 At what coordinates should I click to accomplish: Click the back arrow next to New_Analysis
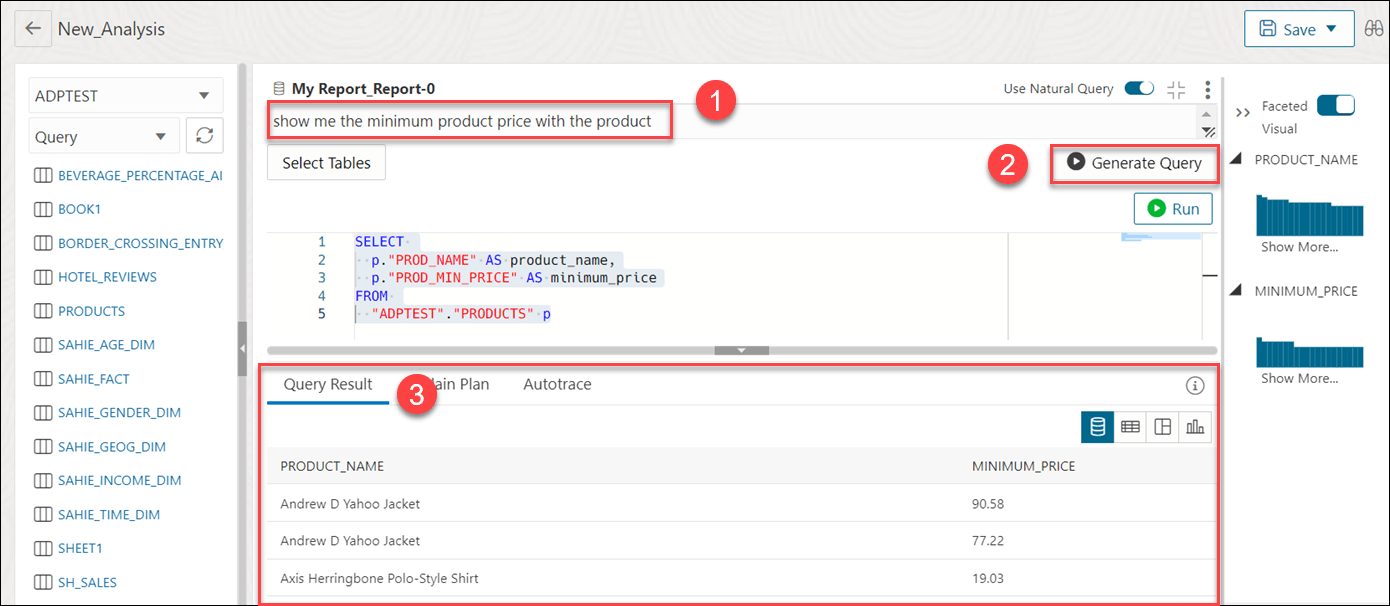[x=33, y=28]
